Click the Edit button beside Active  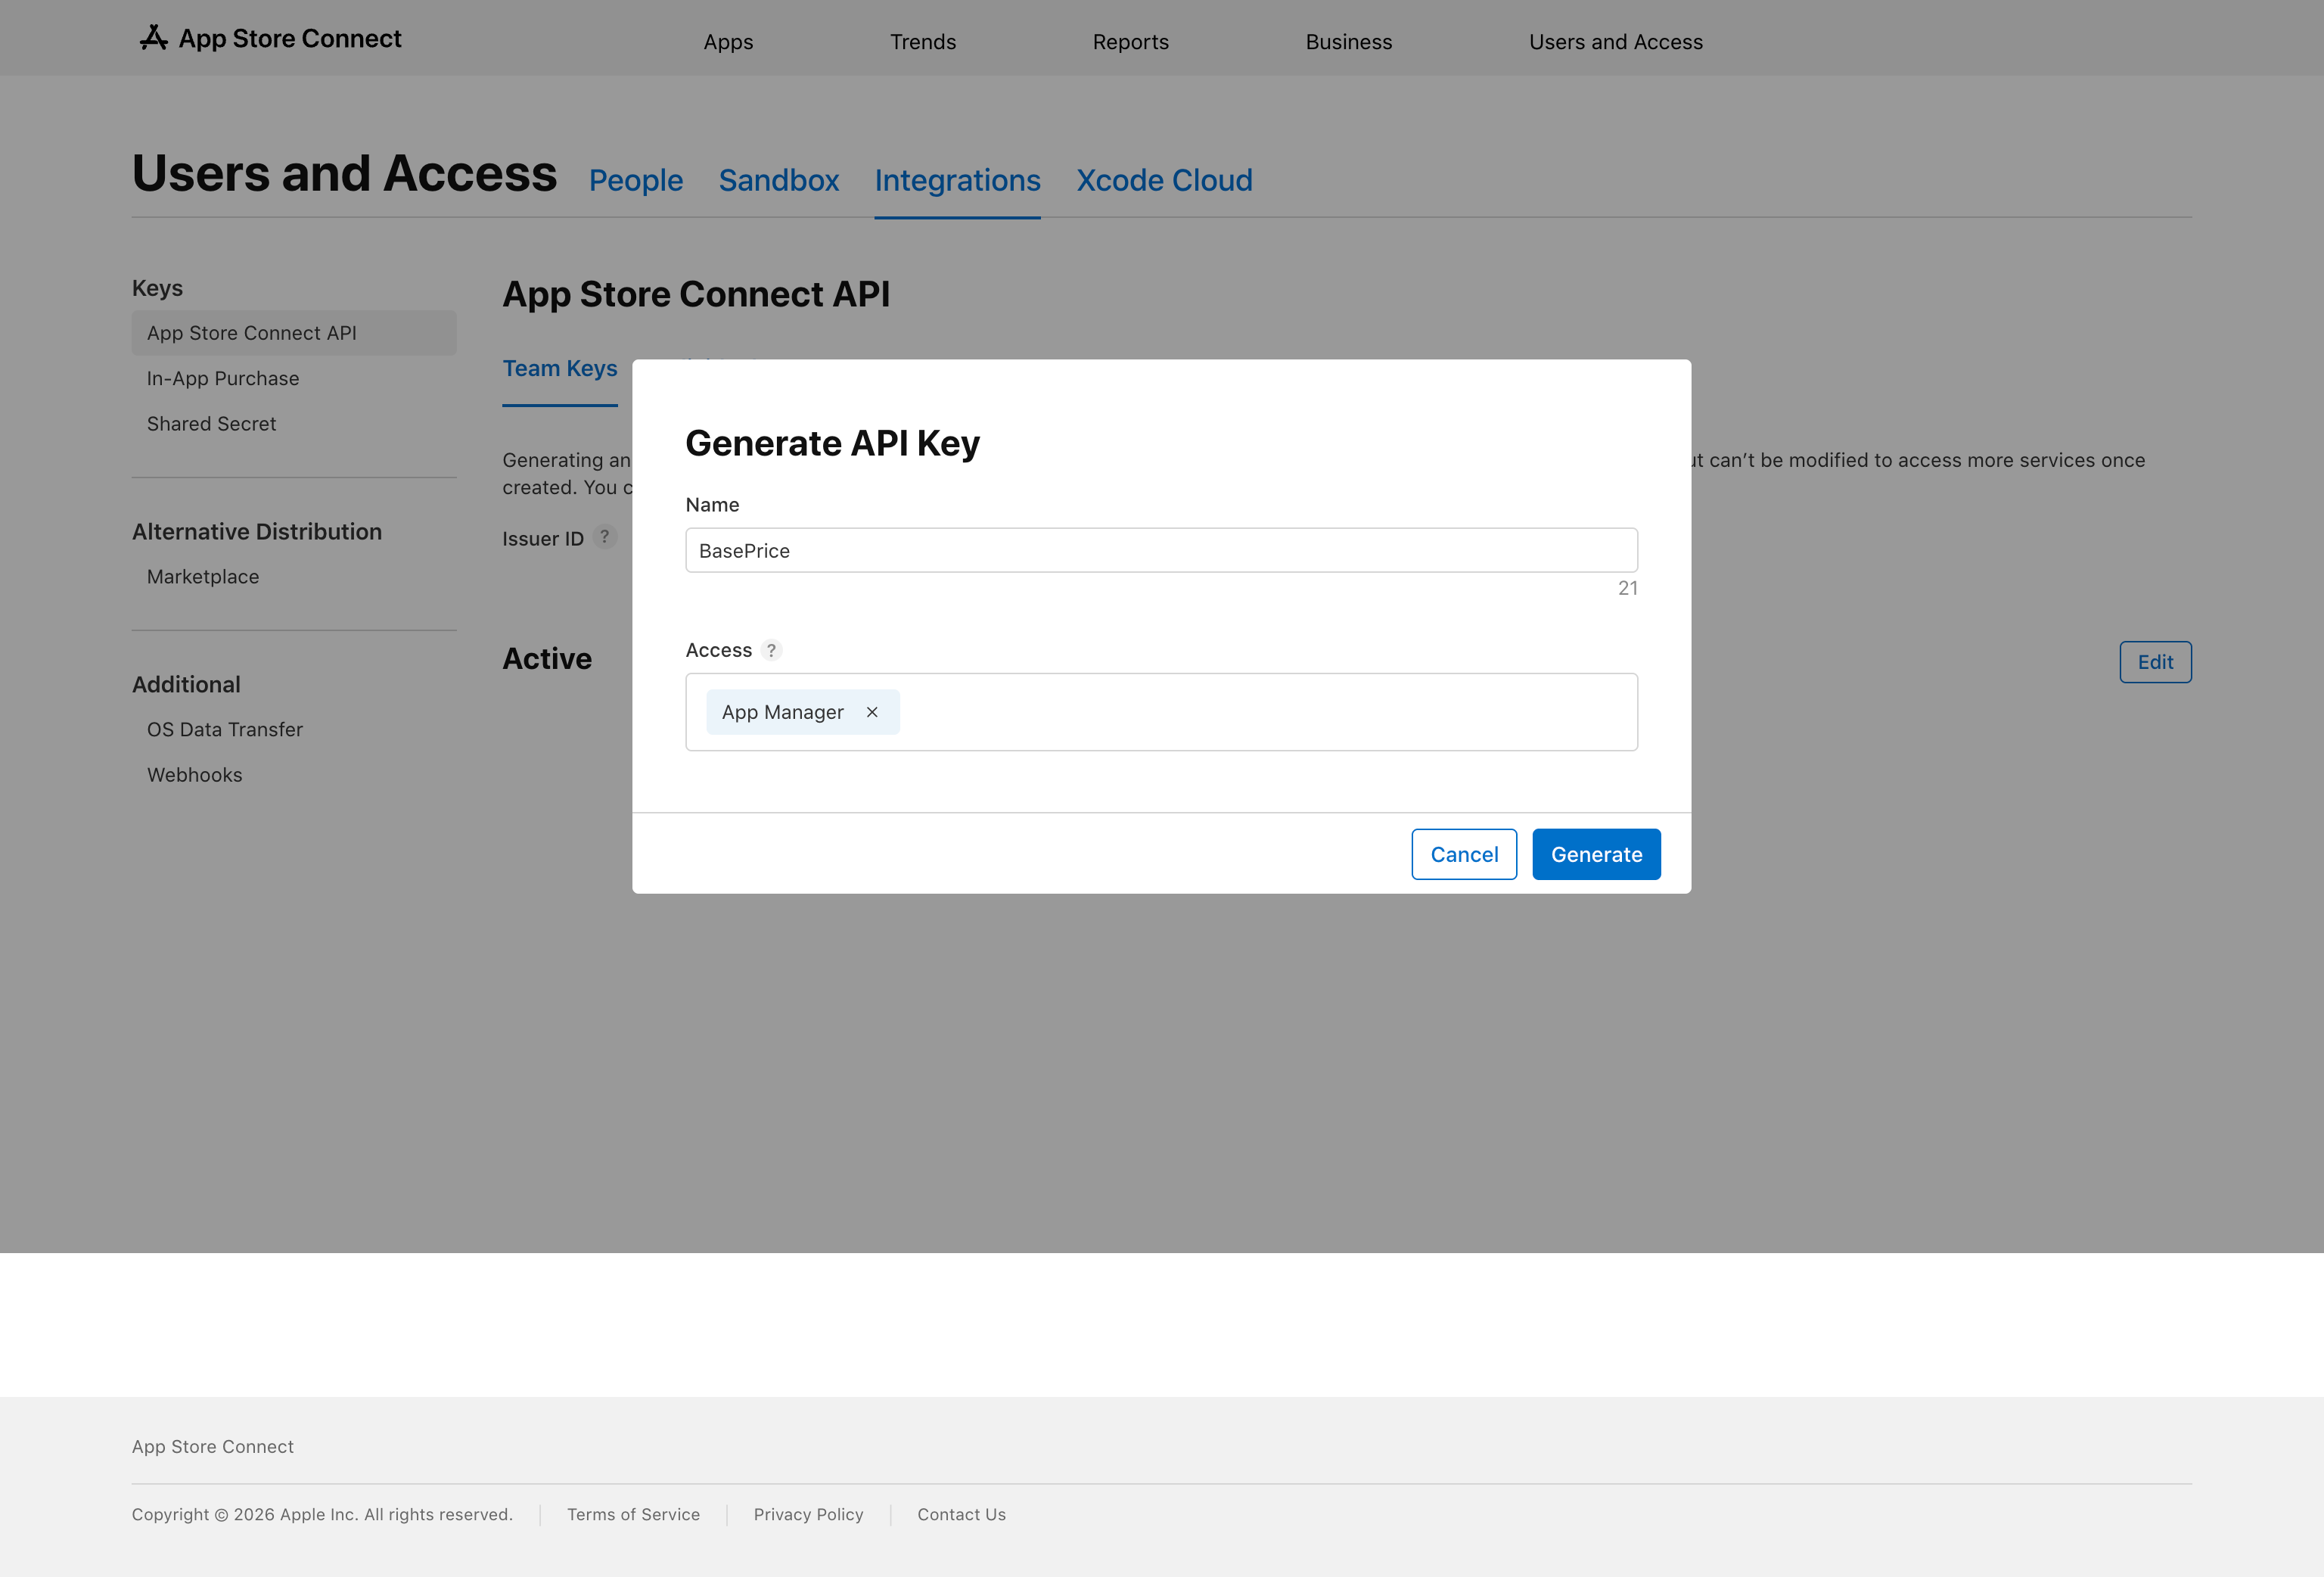[2155, 662]
